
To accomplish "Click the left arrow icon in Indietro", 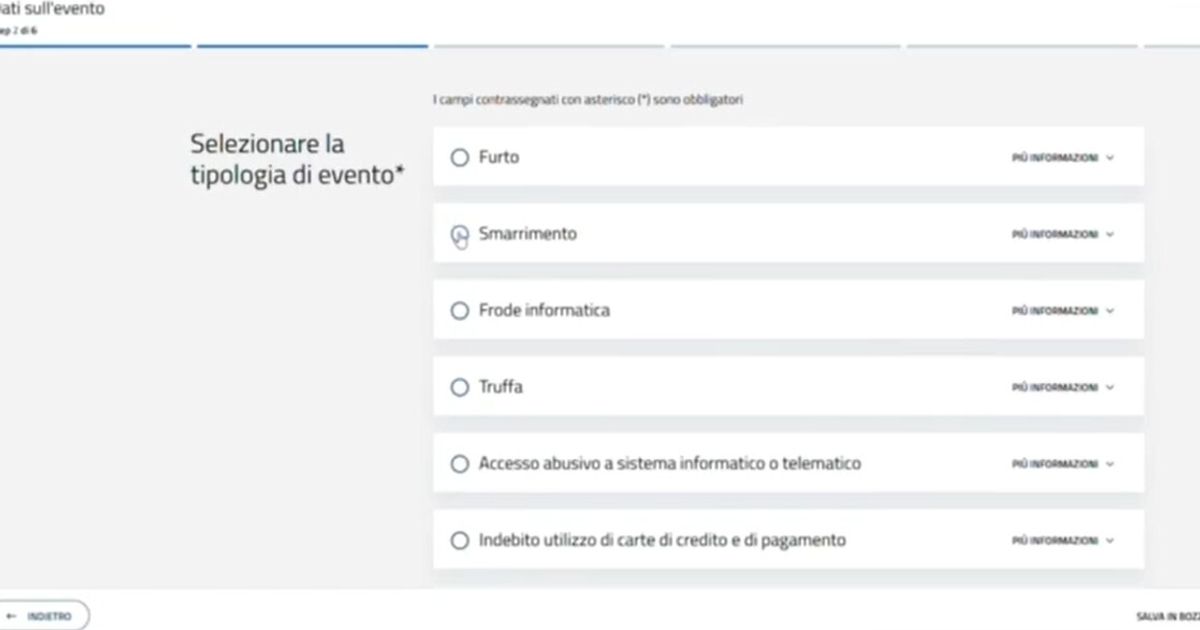I will pos(12,617).
